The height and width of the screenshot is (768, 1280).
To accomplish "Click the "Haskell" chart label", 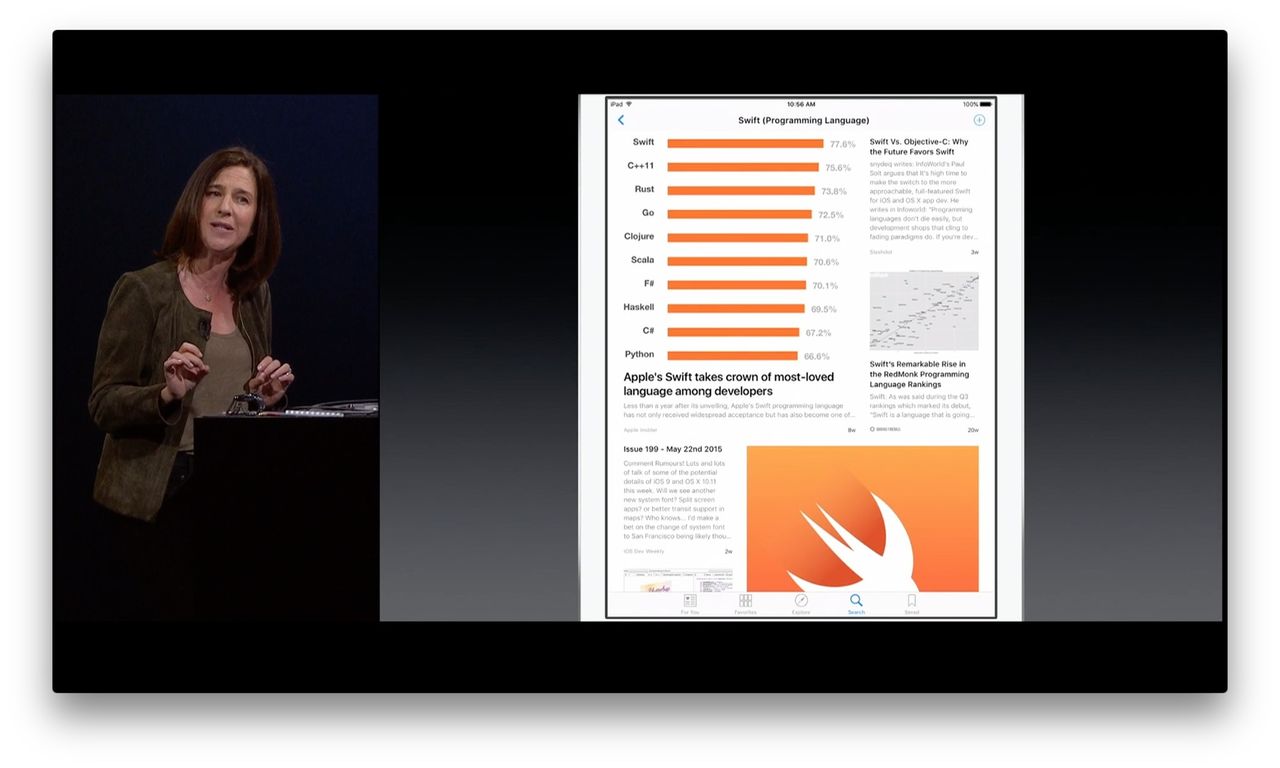I will [639, 307].
